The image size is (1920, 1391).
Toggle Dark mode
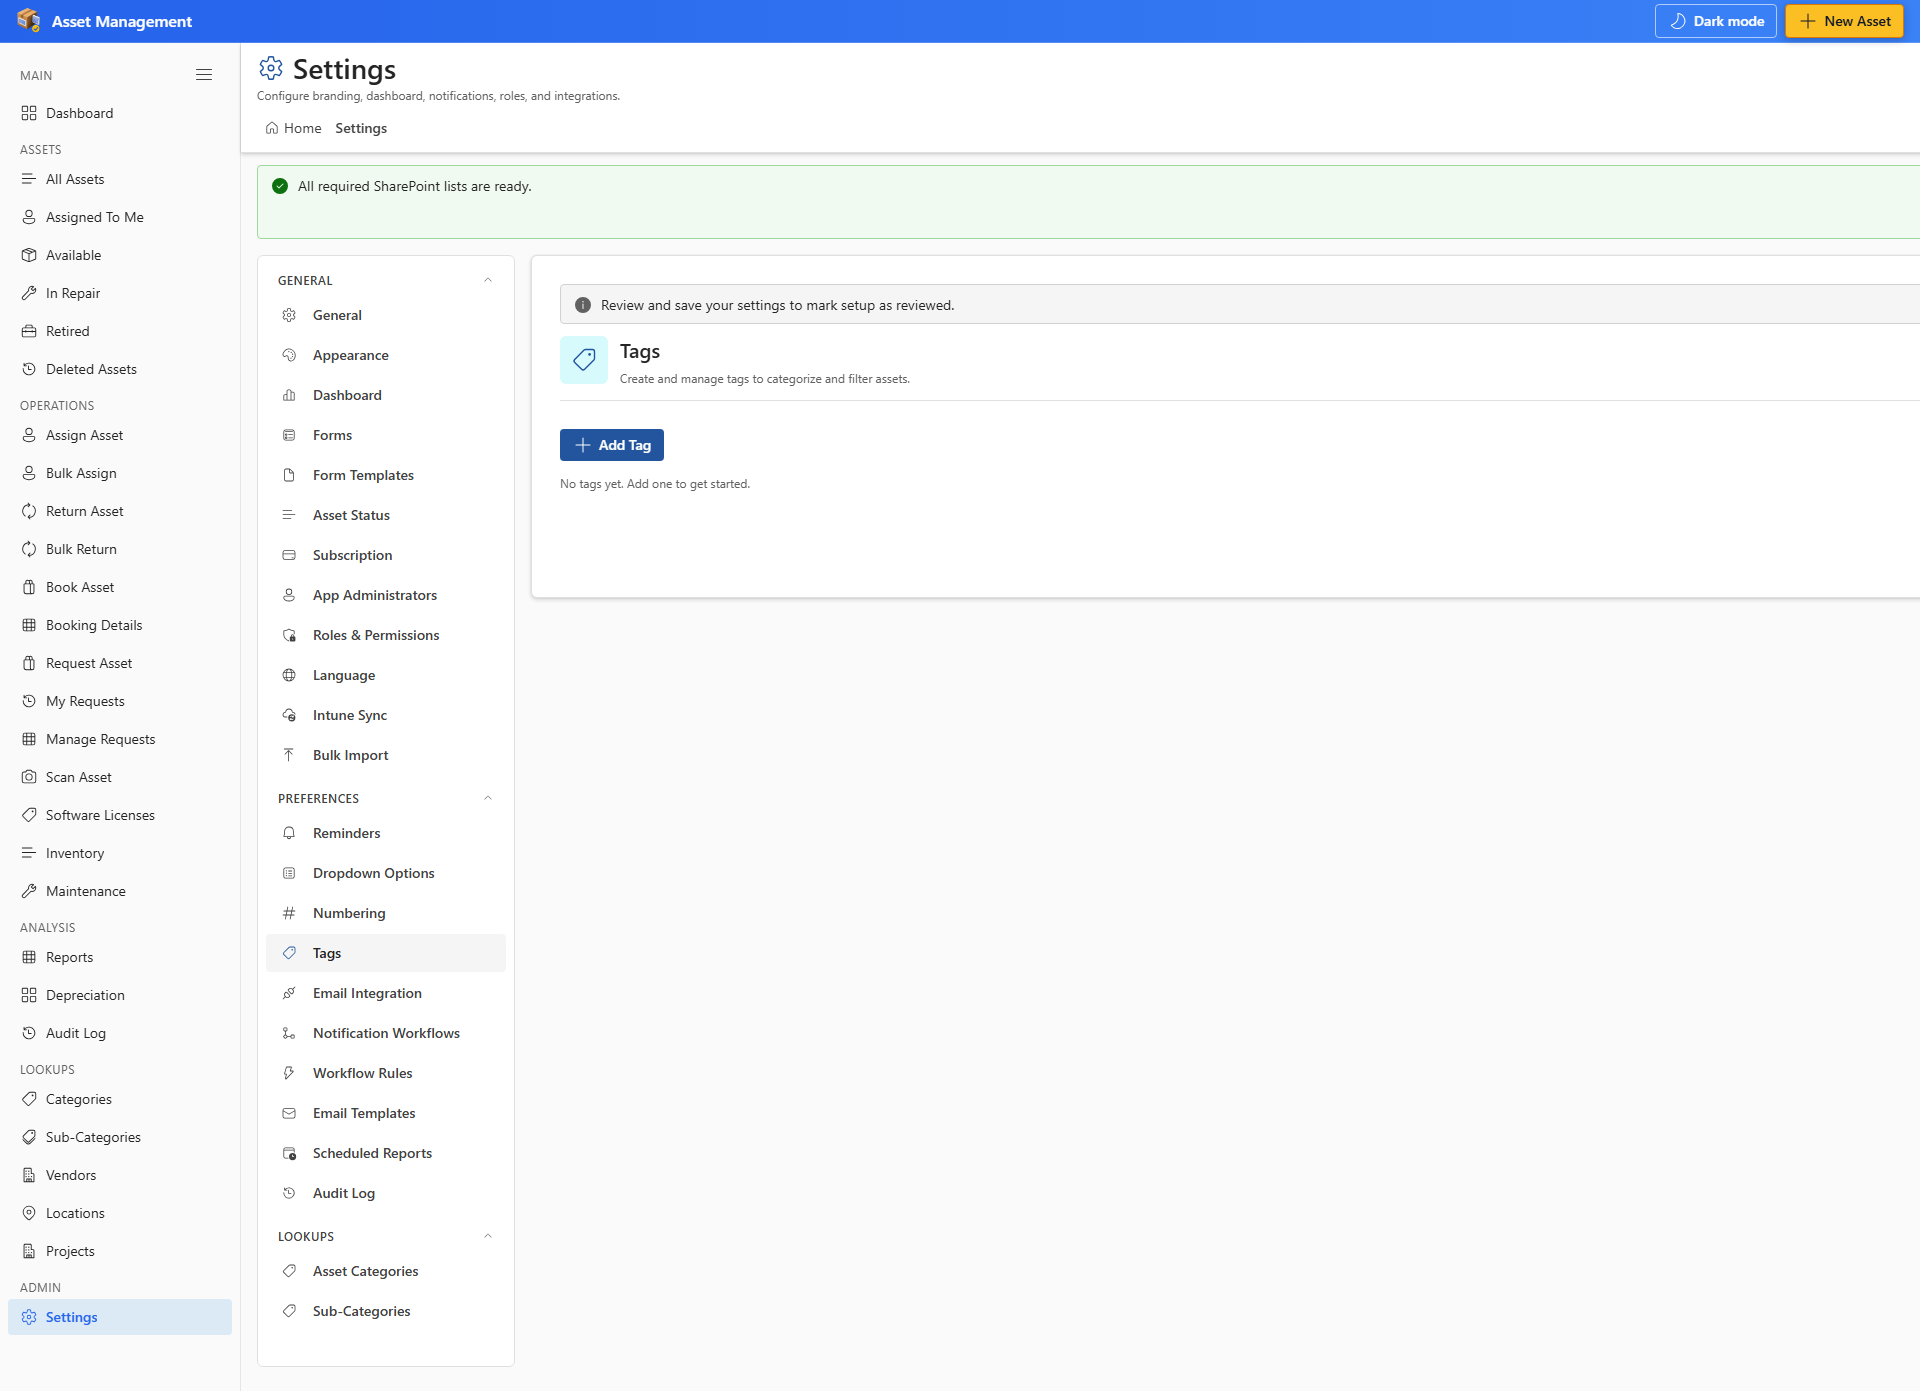[x=1716, y=21]
